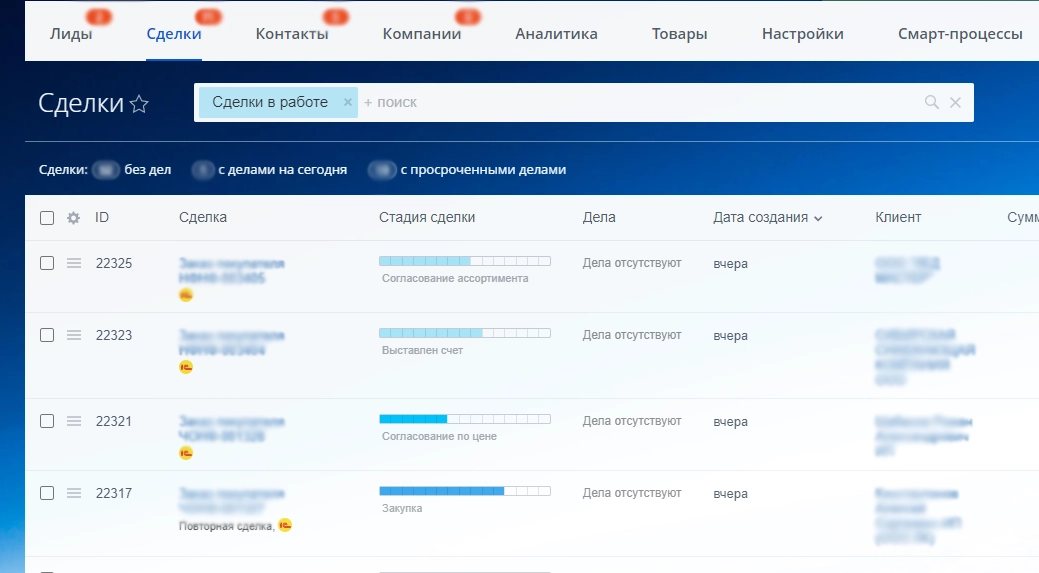Tick the checkbox for deal 22321
The width and height of the screenshot is (1039, 573).
[47, 421]
